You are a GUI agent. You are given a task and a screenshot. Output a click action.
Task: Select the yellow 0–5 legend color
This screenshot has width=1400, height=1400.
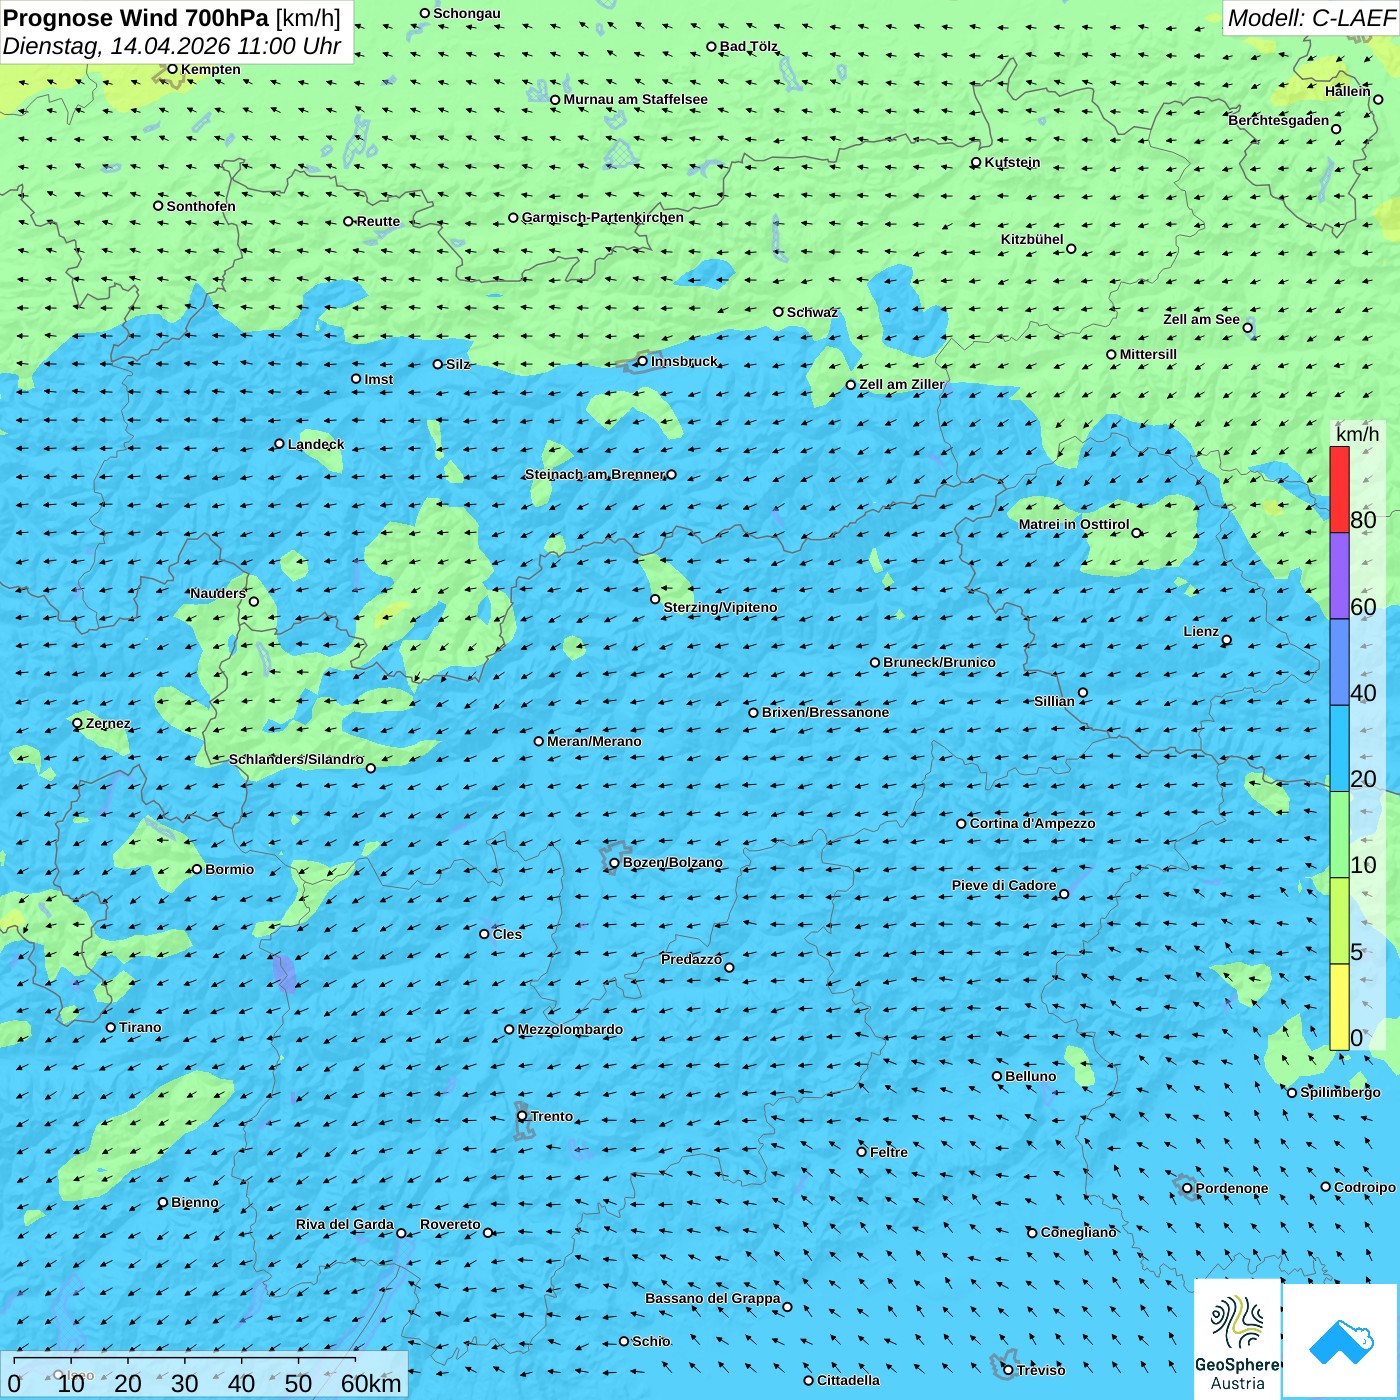(1339, 1007)
